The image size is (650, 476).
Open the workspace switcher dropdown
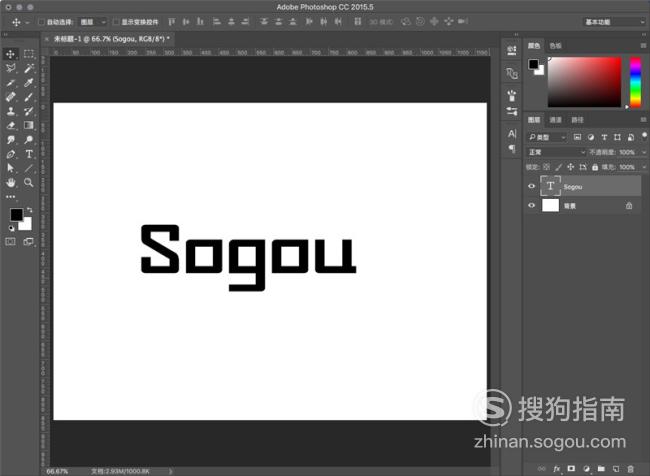point(614,22)
